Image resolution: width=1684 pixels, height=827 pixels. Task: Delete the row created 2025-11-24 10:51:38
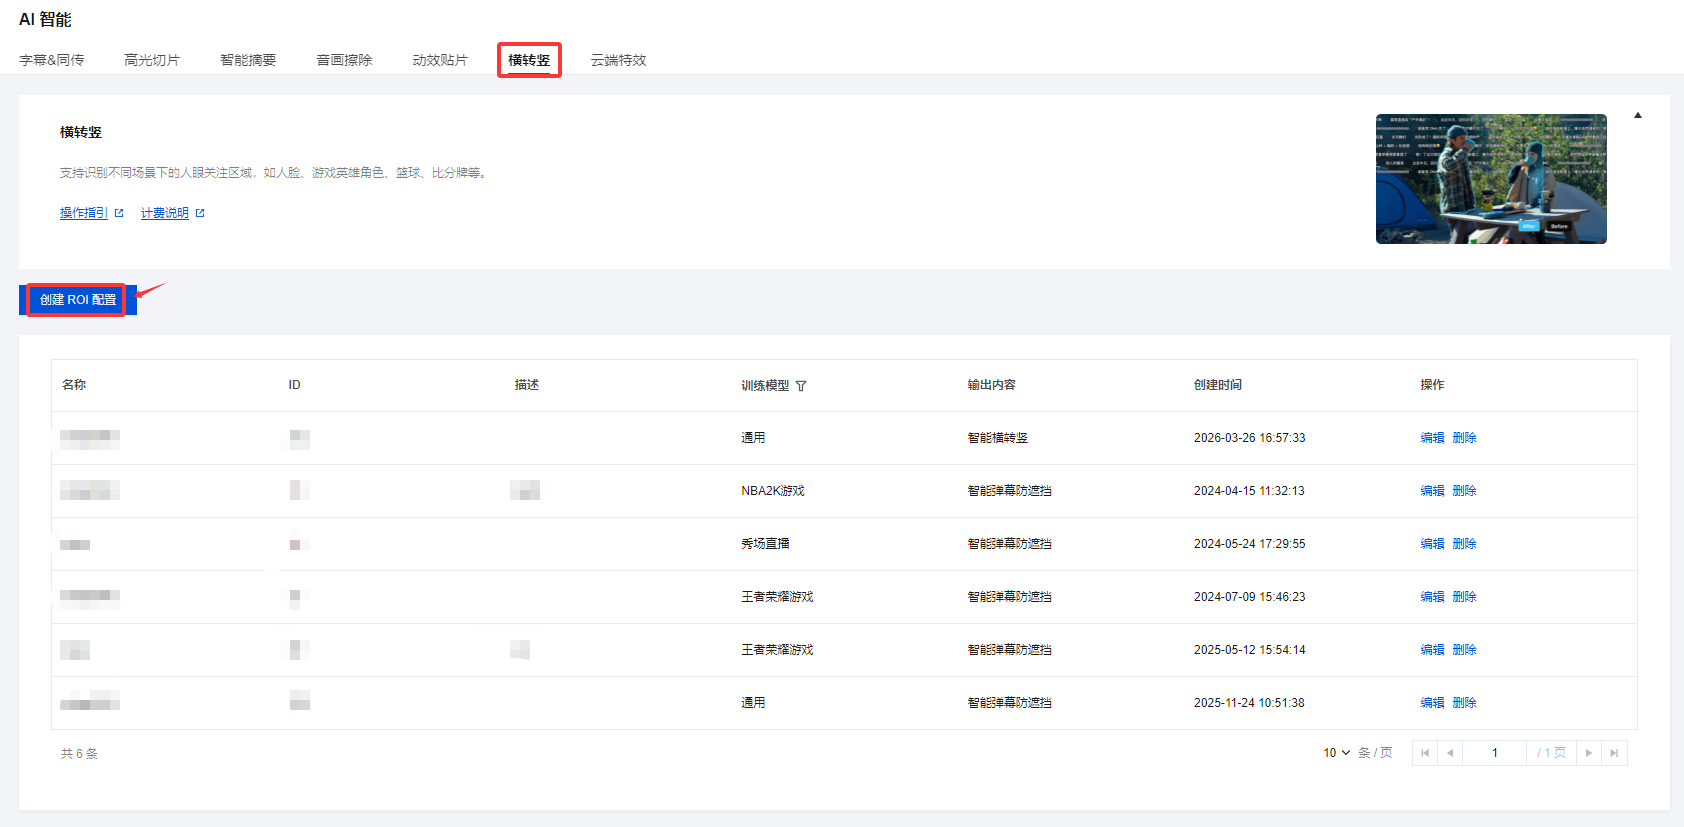click(x=1464, y=703)
